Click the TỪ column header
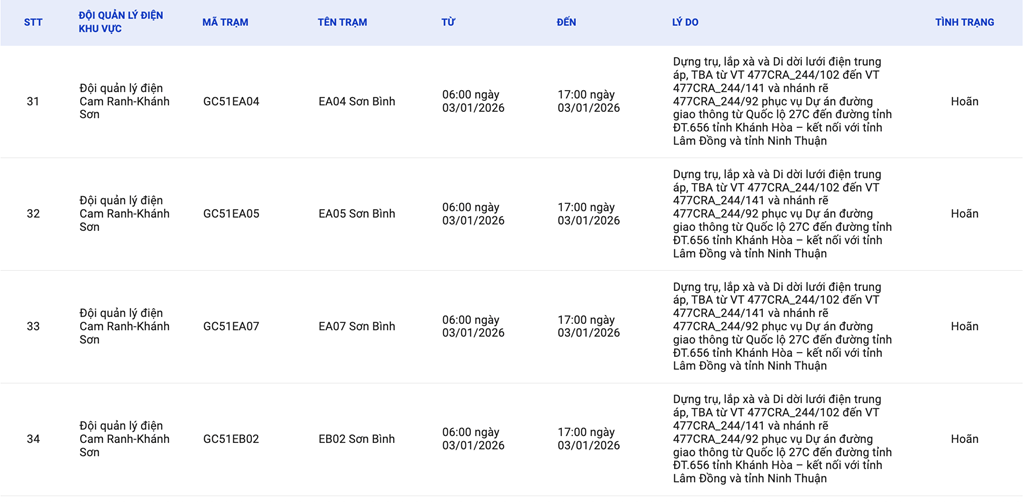Viewport: 1024px width, 502px height. click(448, 22)
